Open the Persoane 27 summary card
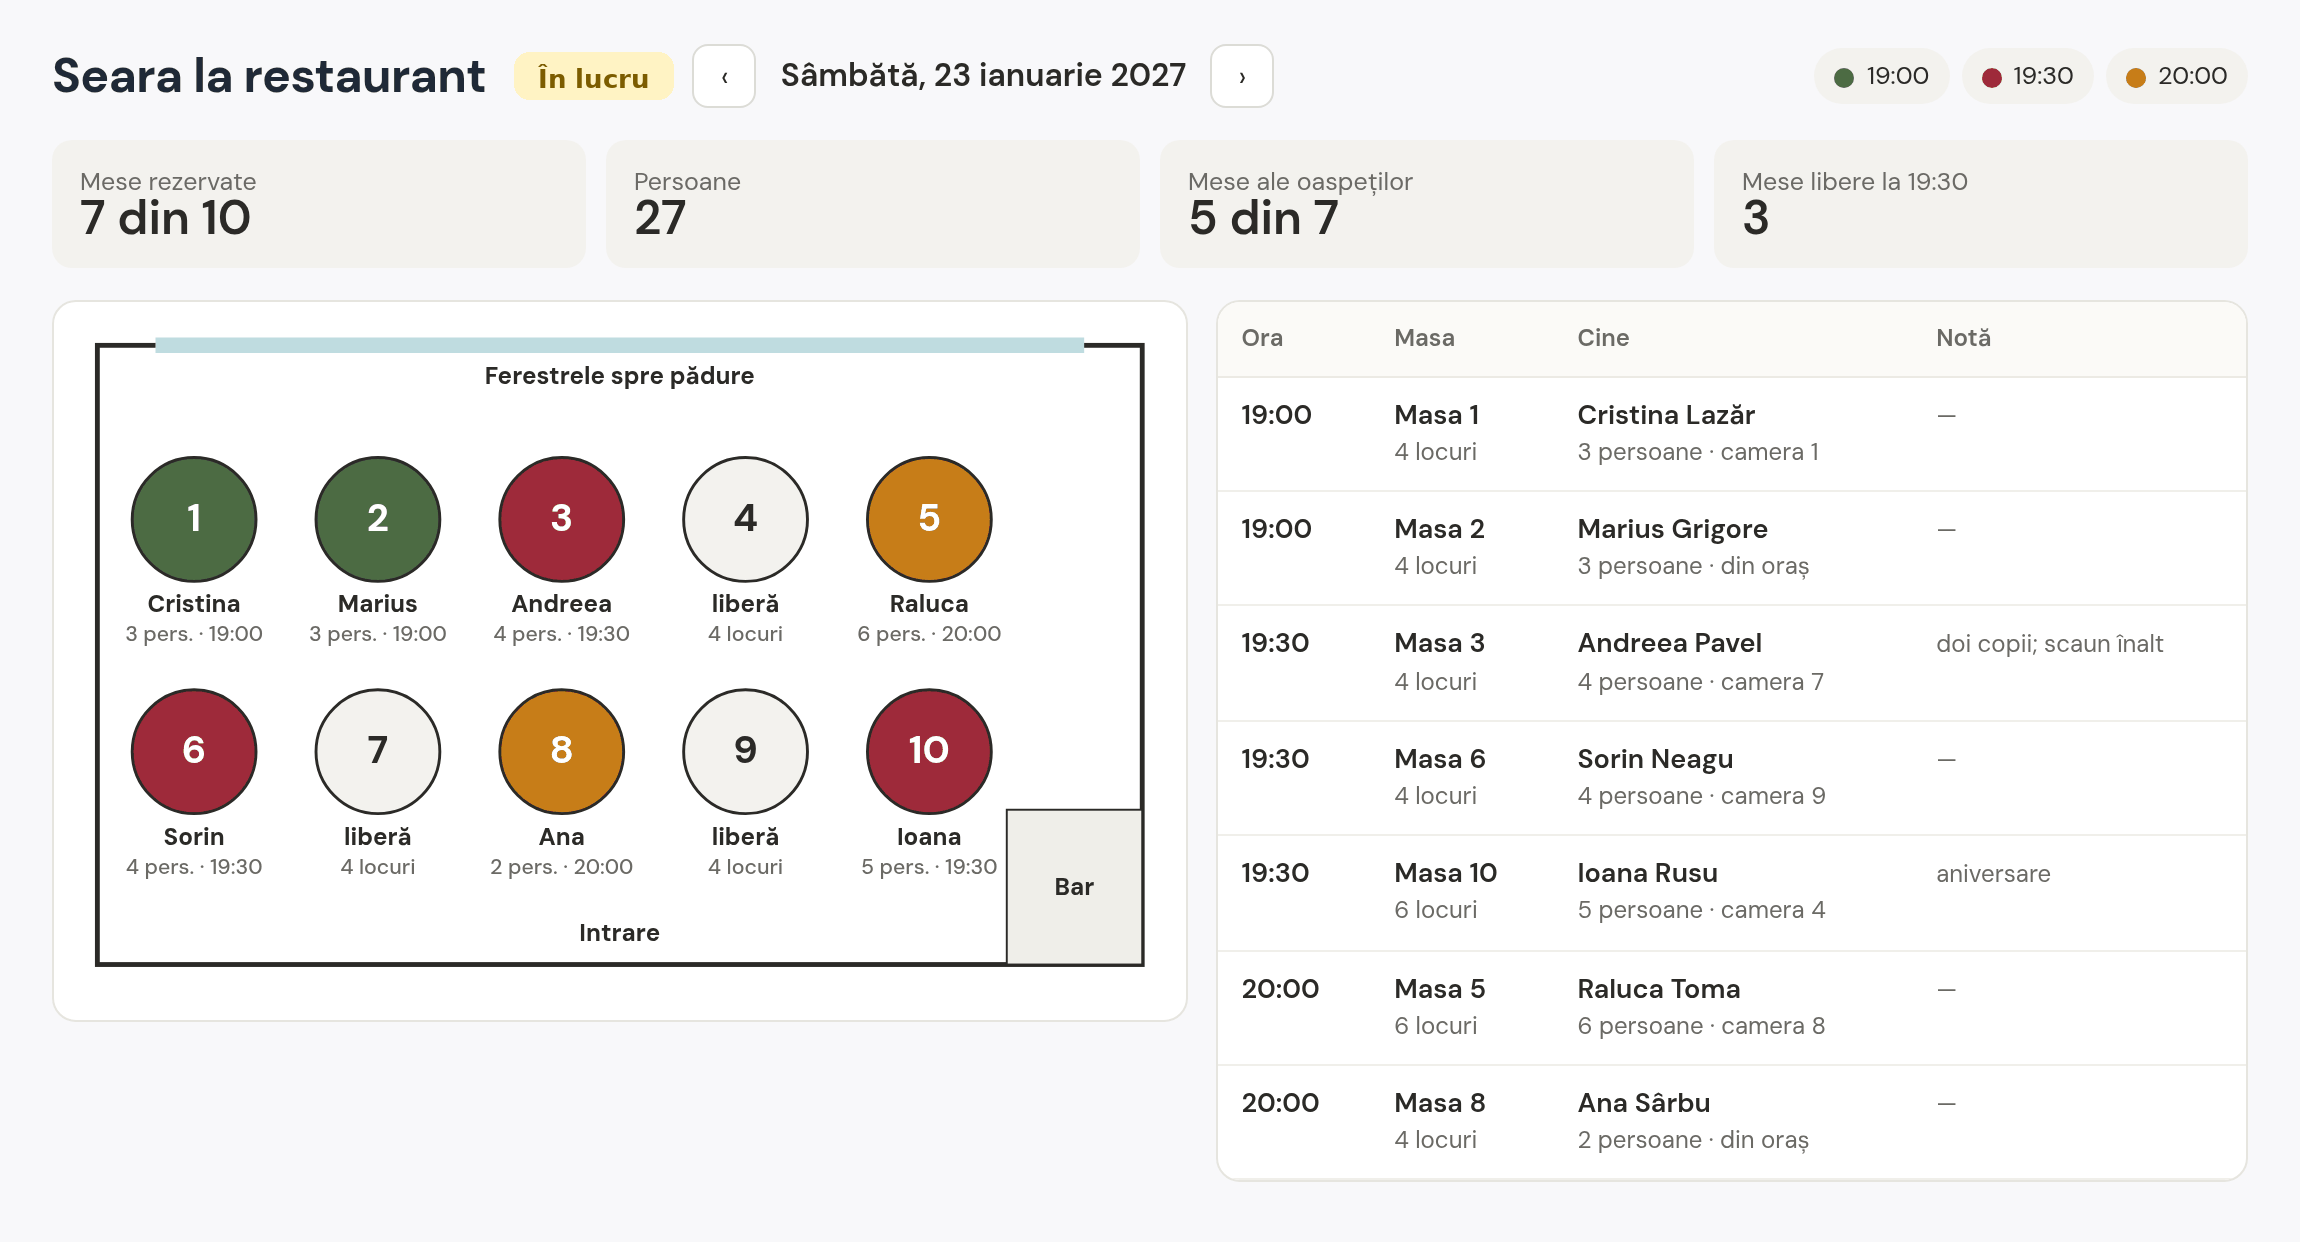This screenshot has height=1242, width=2300. 873,204
